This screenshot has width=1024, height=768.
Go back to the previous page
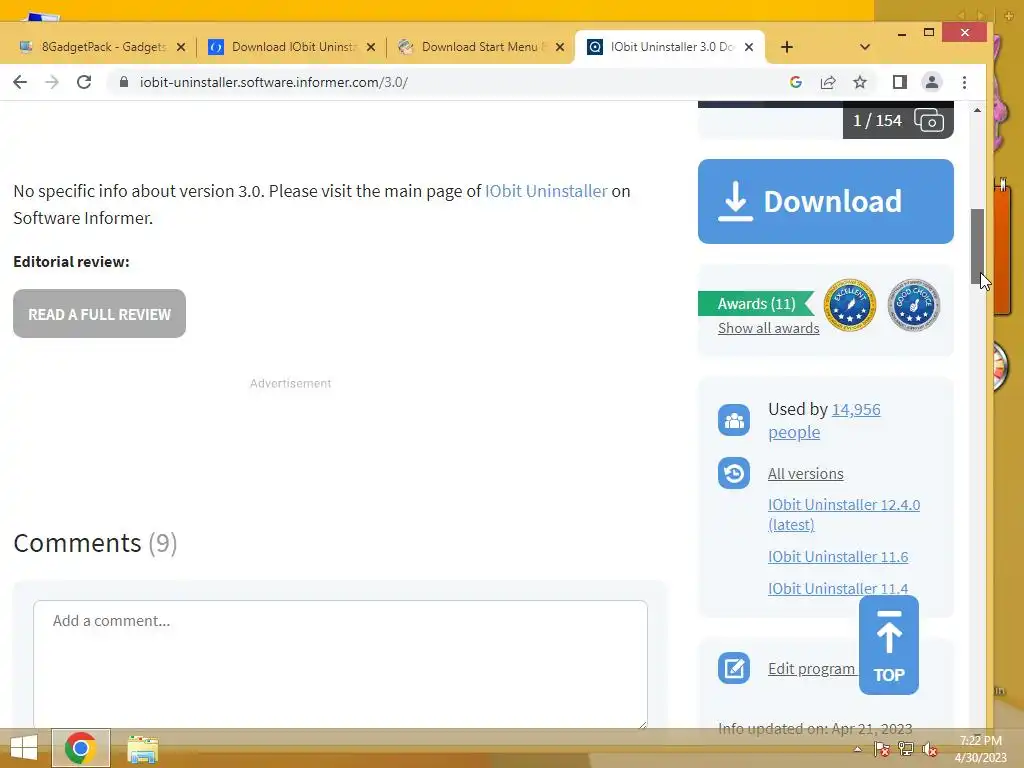coord(20,82)
